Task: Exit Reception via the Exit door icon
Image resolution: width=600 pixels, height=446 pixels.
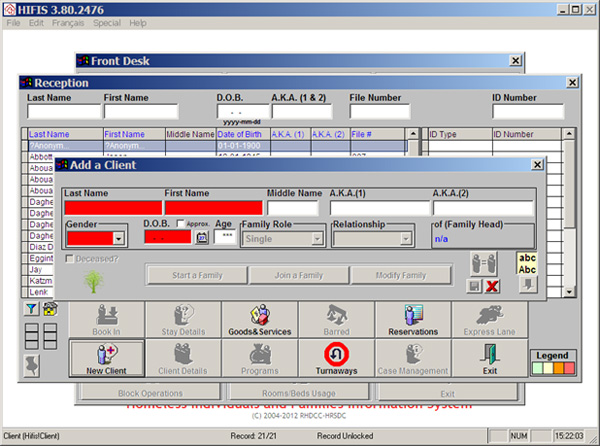Action: [x=490, y=357]
